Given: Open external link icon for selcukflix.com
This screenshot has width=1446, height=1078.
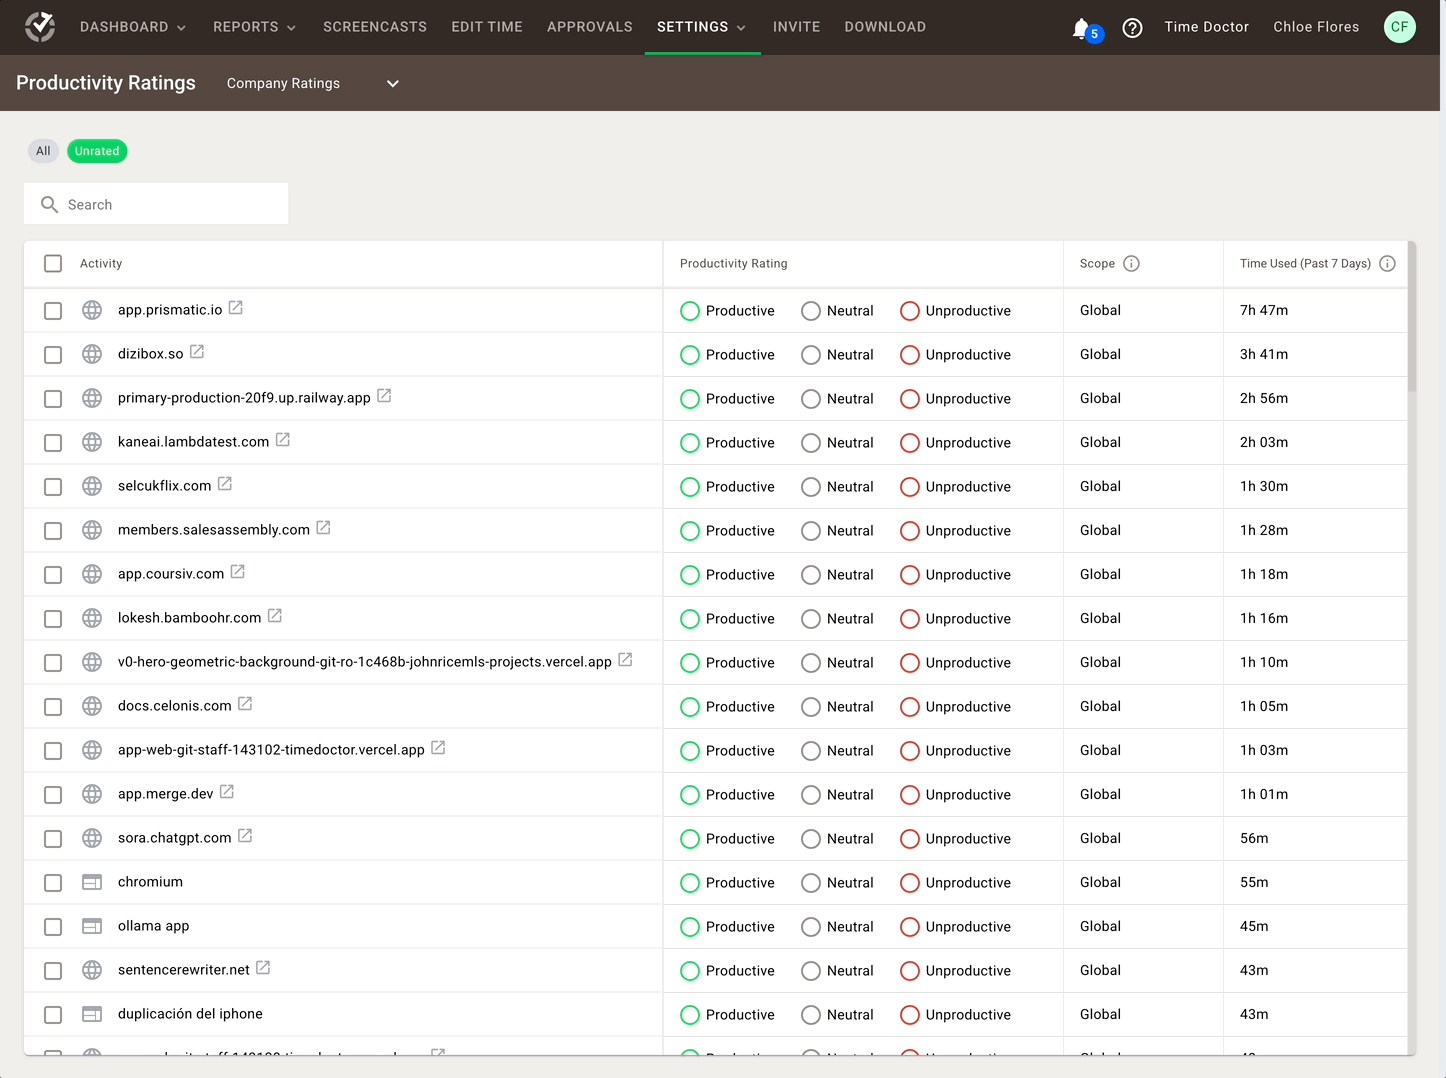Looking at the screenshot, I should 225,484.
